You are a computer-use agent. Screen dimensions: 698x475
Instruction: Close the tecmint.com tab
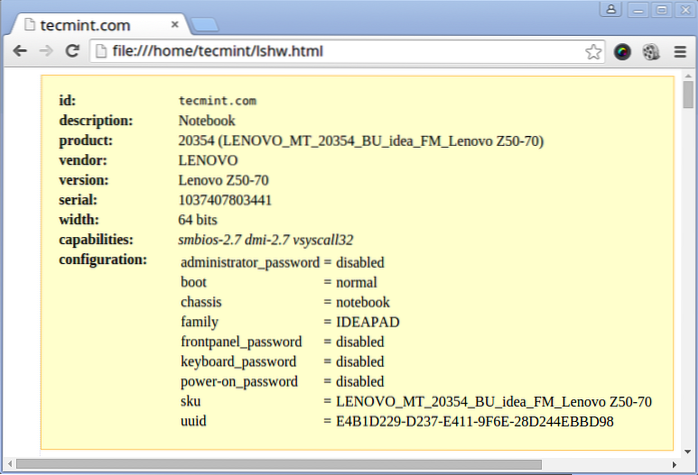[174, 22]
